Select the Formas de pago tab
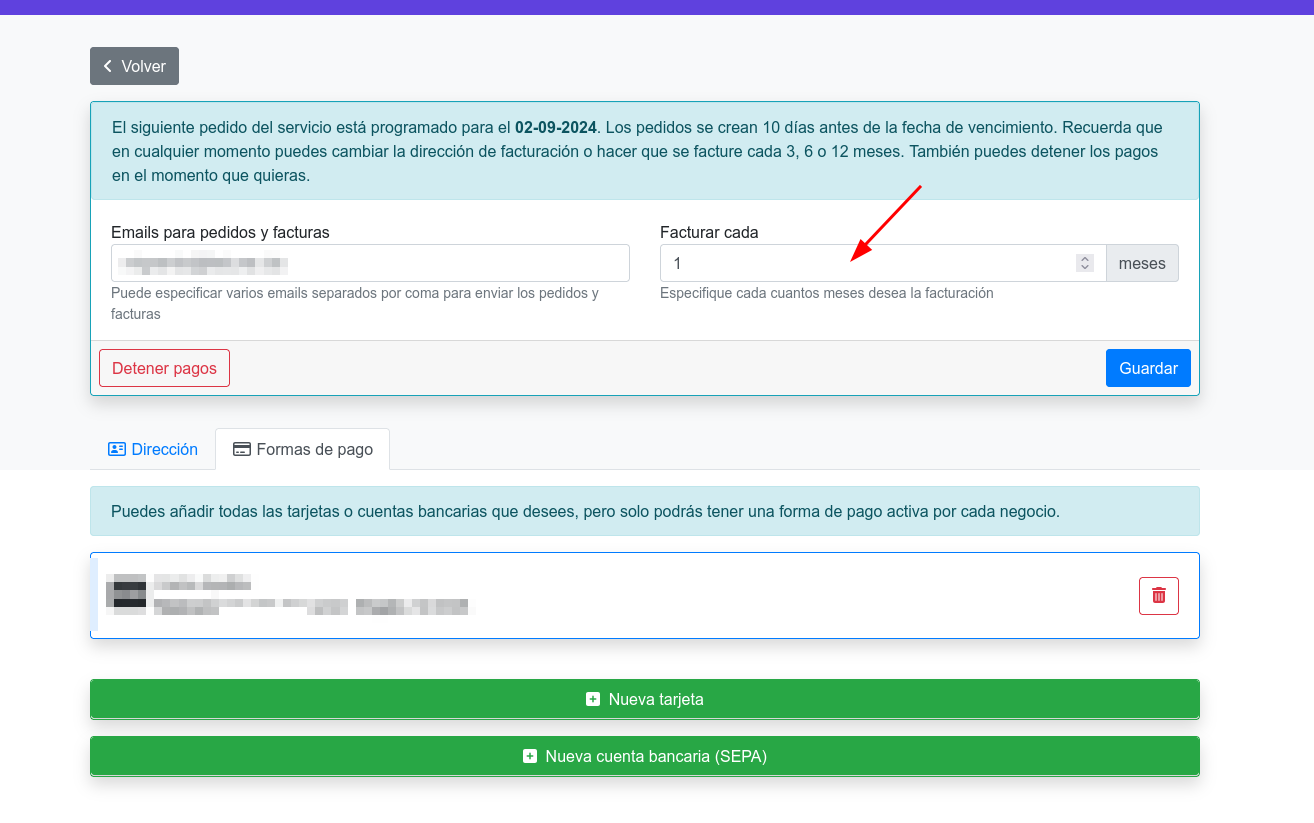The width and height of the screenshot is (1314, 823). 302,450
